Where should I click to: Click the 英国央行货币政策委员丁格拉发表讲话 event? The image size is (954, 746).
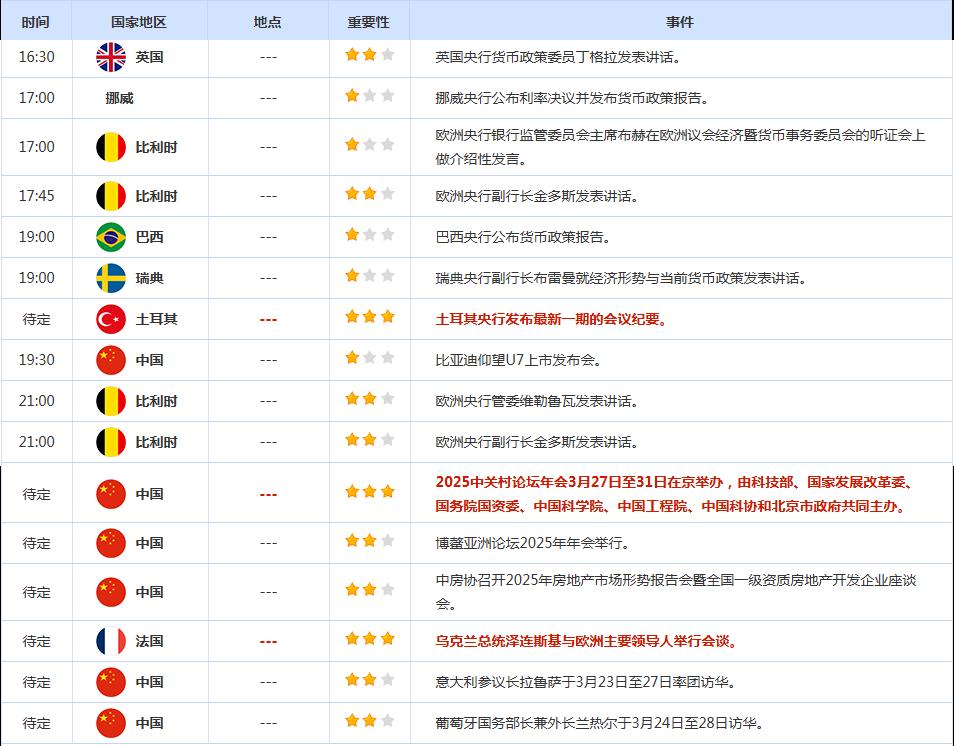click(x=558, y=57)
